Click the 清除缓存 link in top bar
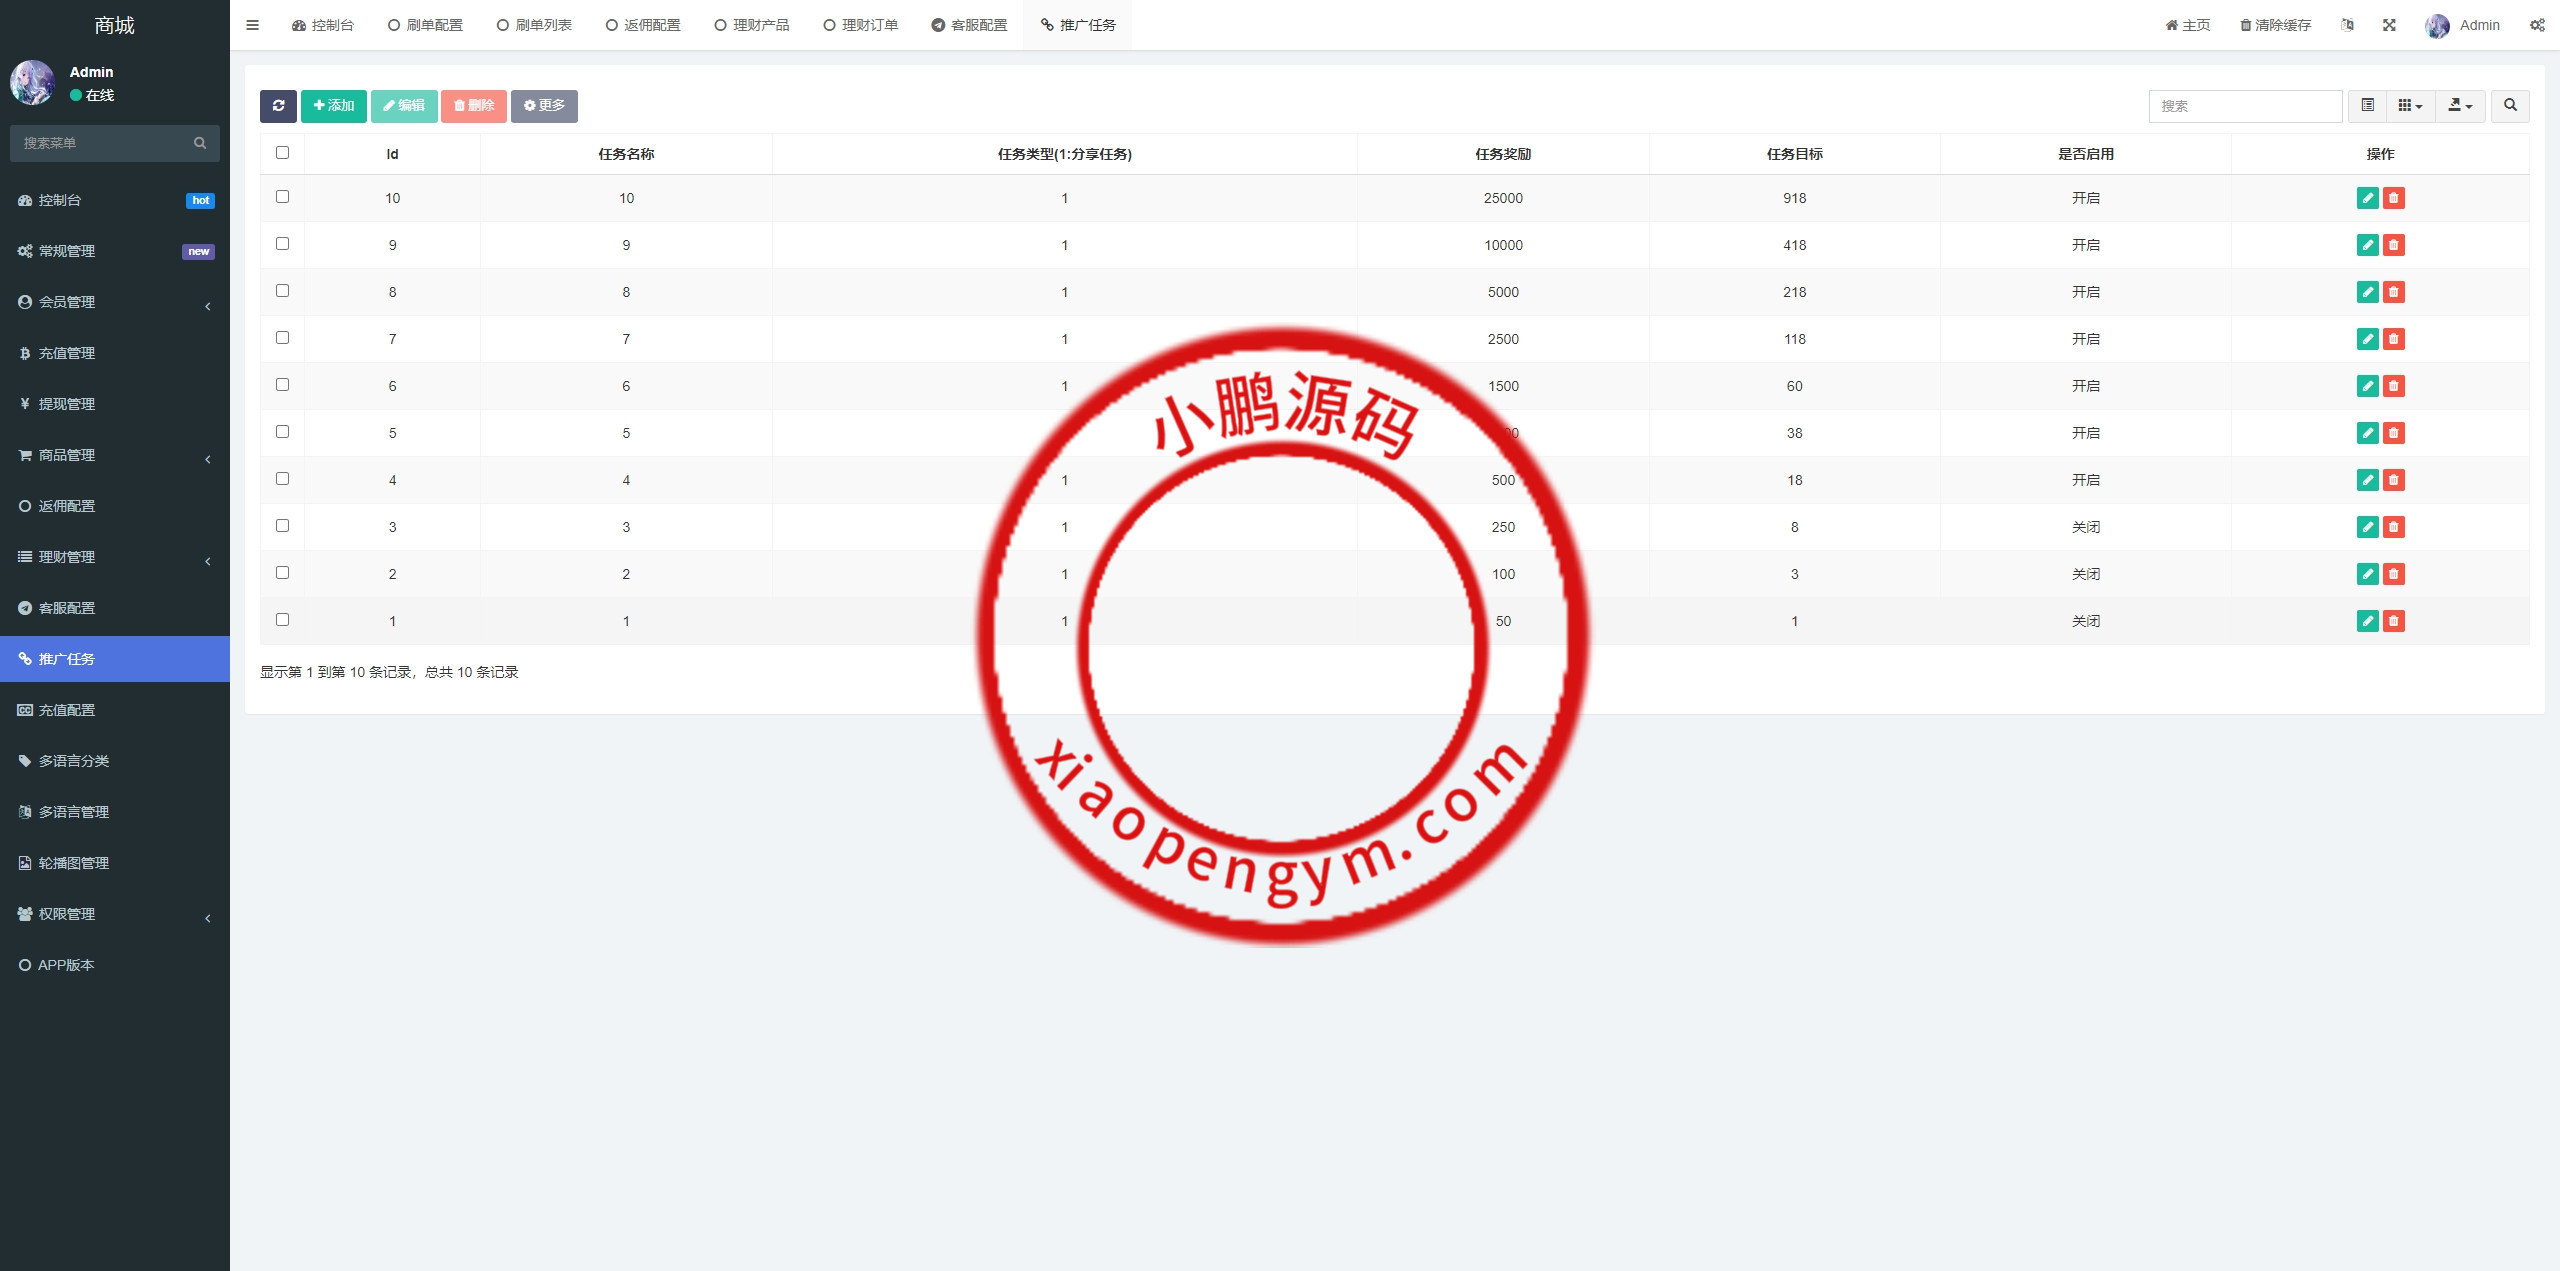The height and width of the screenshot is (1271, 2560). pyautogui.click(x=2275, y=25)
